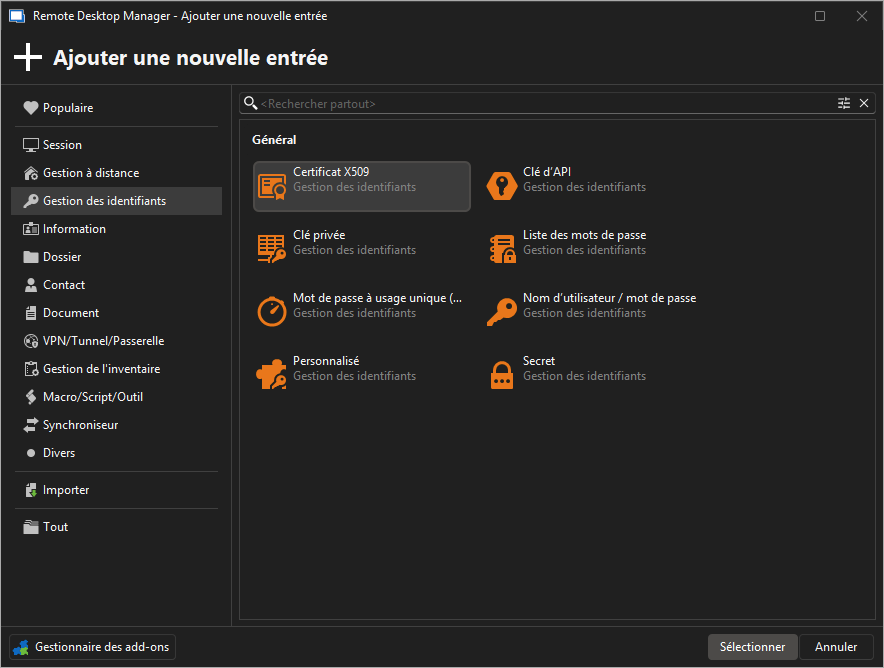This screenshot has width=884, height=668.
Task: Clear the search field with X
Action: tap(864, 103)
